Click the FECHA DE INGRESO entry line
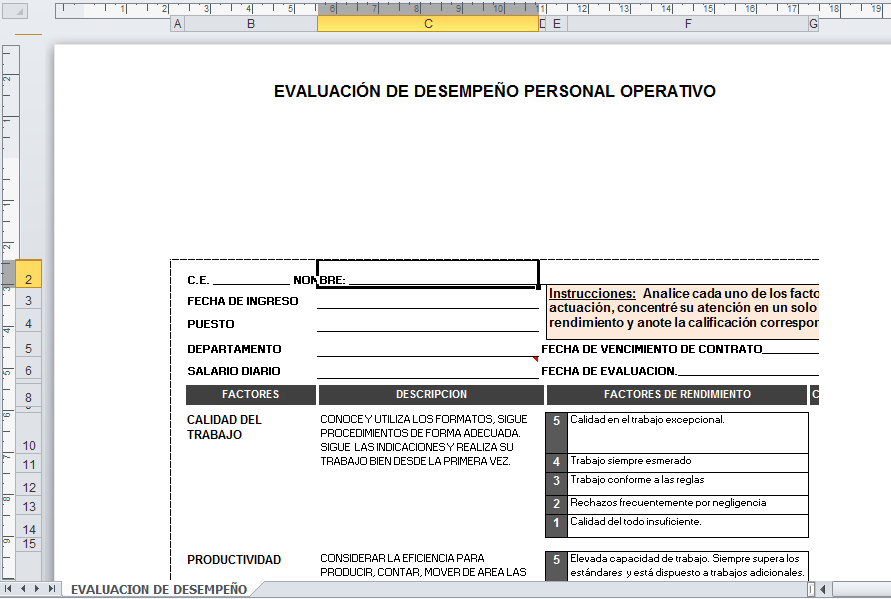891x599 pixels. click(x=427, y=301)
